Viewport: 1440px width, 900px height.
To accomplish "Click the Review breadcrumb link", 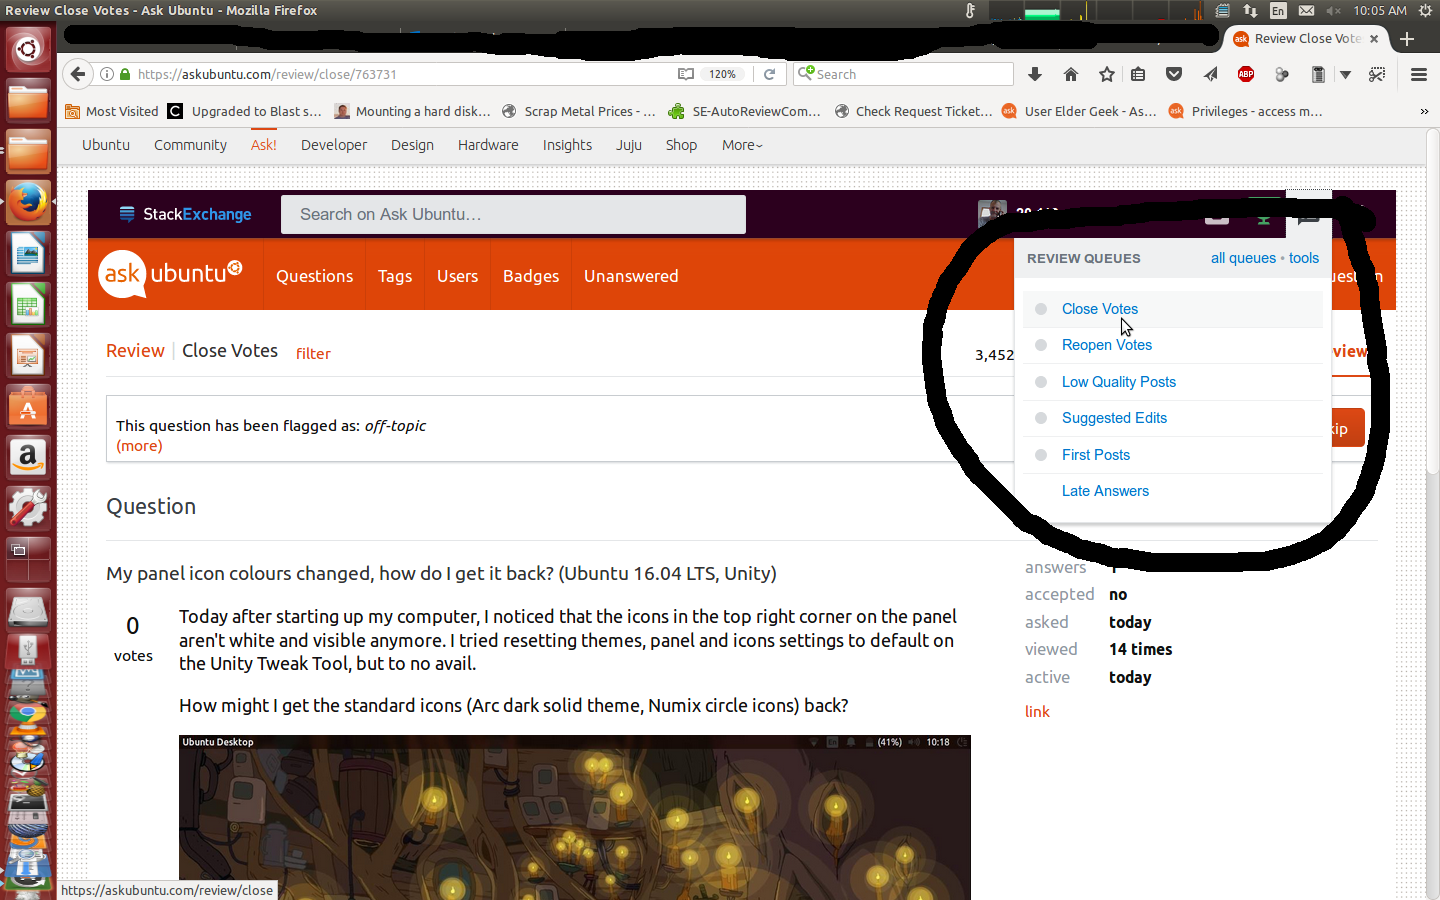I will pos(135,351).
